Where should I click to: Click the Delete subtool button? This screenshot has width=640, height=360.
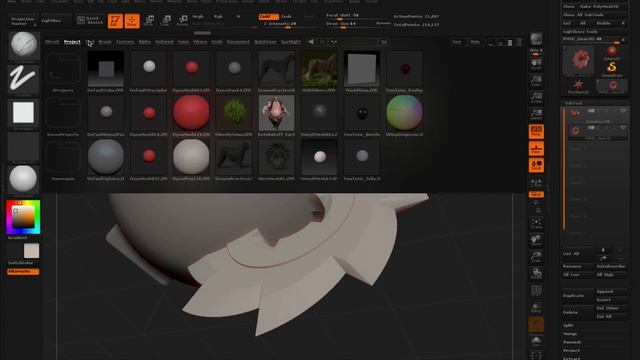click(578, 312)
